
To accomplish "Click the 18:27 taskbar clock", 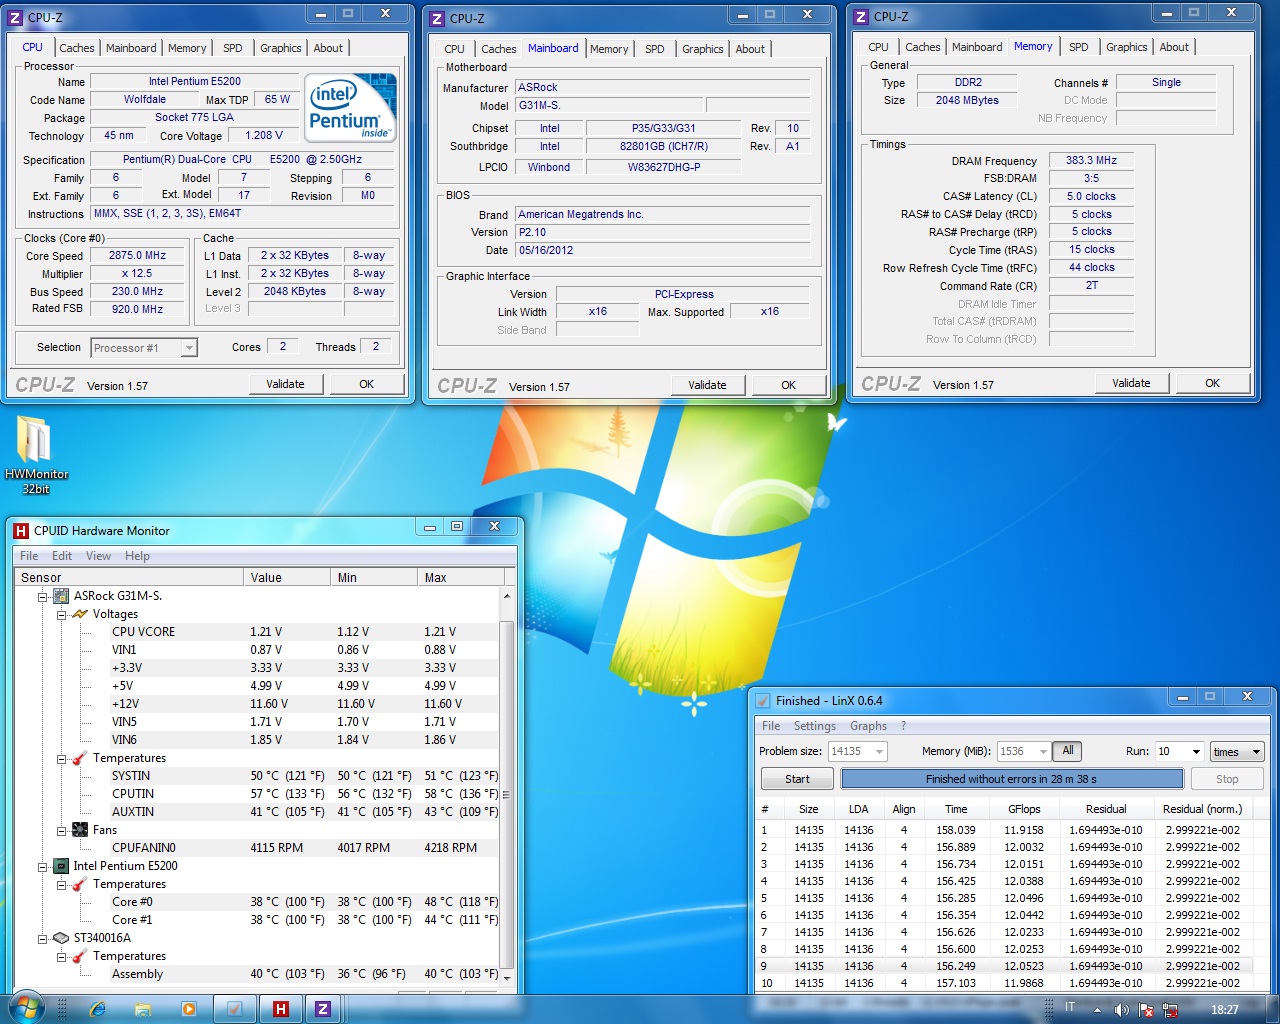I will tap(1224, 1010).
